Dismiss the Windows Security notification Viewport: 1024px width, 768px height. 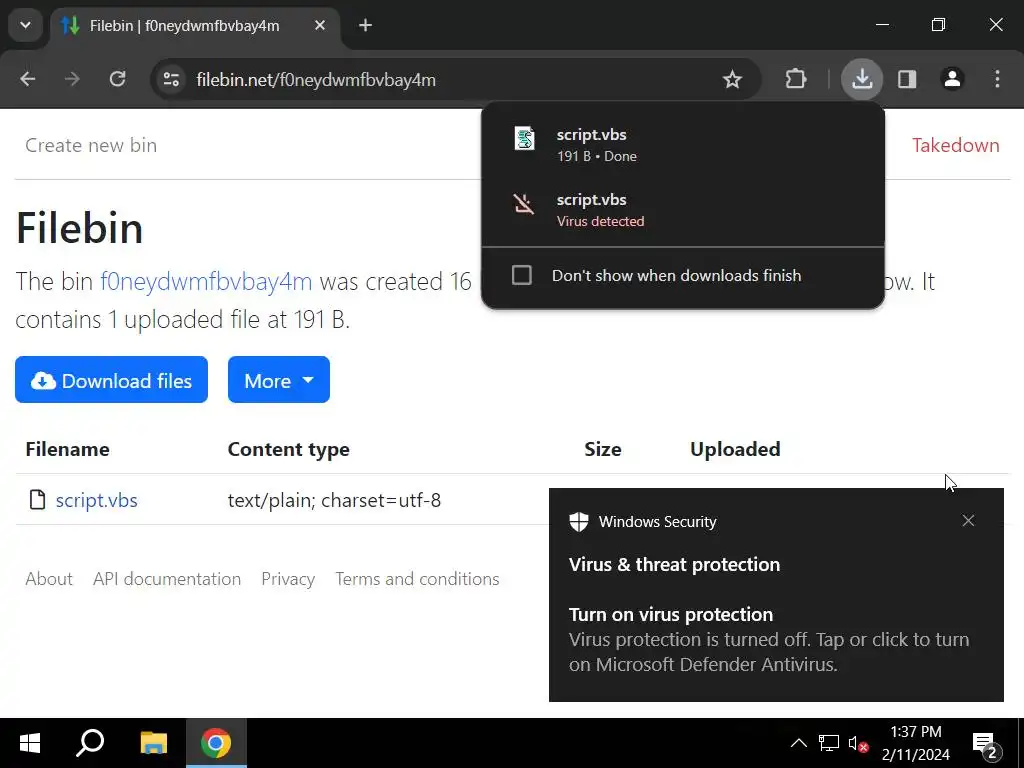[x=968, y=520]
